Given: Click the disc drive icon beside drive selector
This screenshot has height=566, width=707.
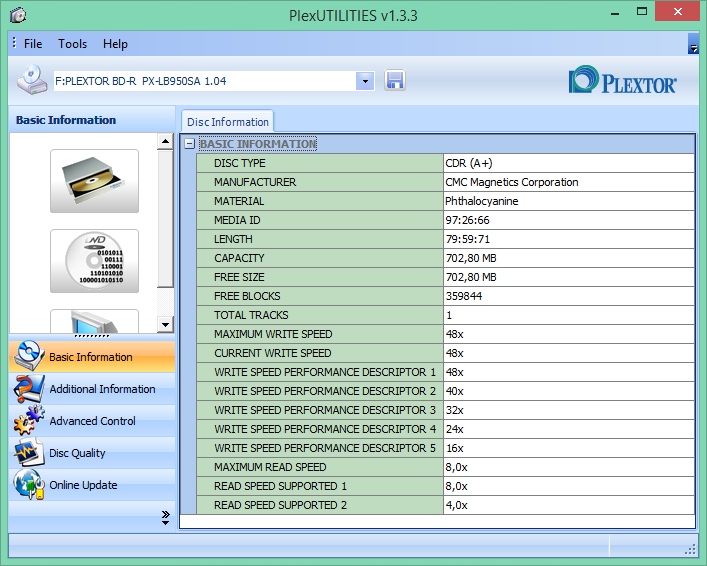Looking at the screenshot, I should coord(32,80).
